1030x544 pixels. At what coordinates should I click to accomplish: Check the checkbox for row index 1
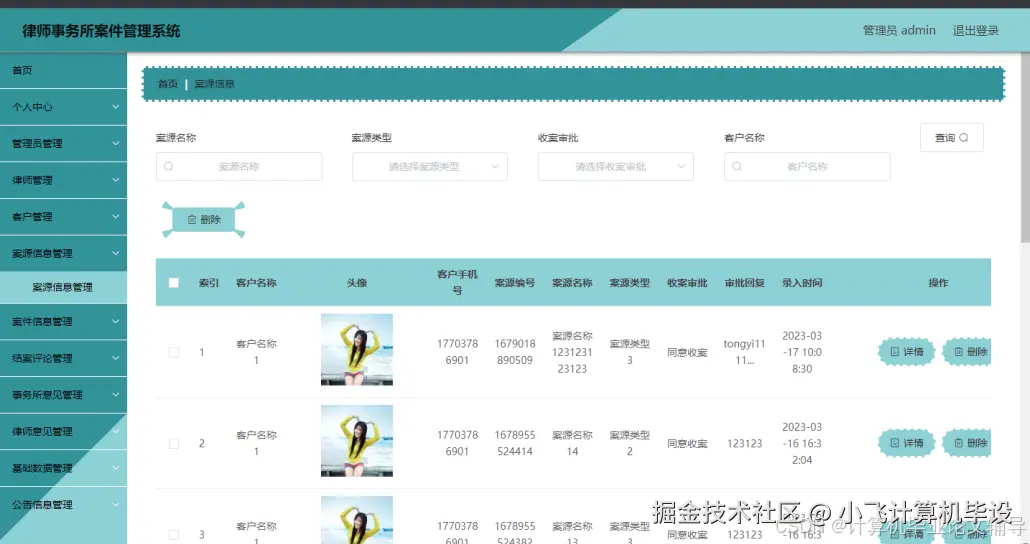[173, 352]
